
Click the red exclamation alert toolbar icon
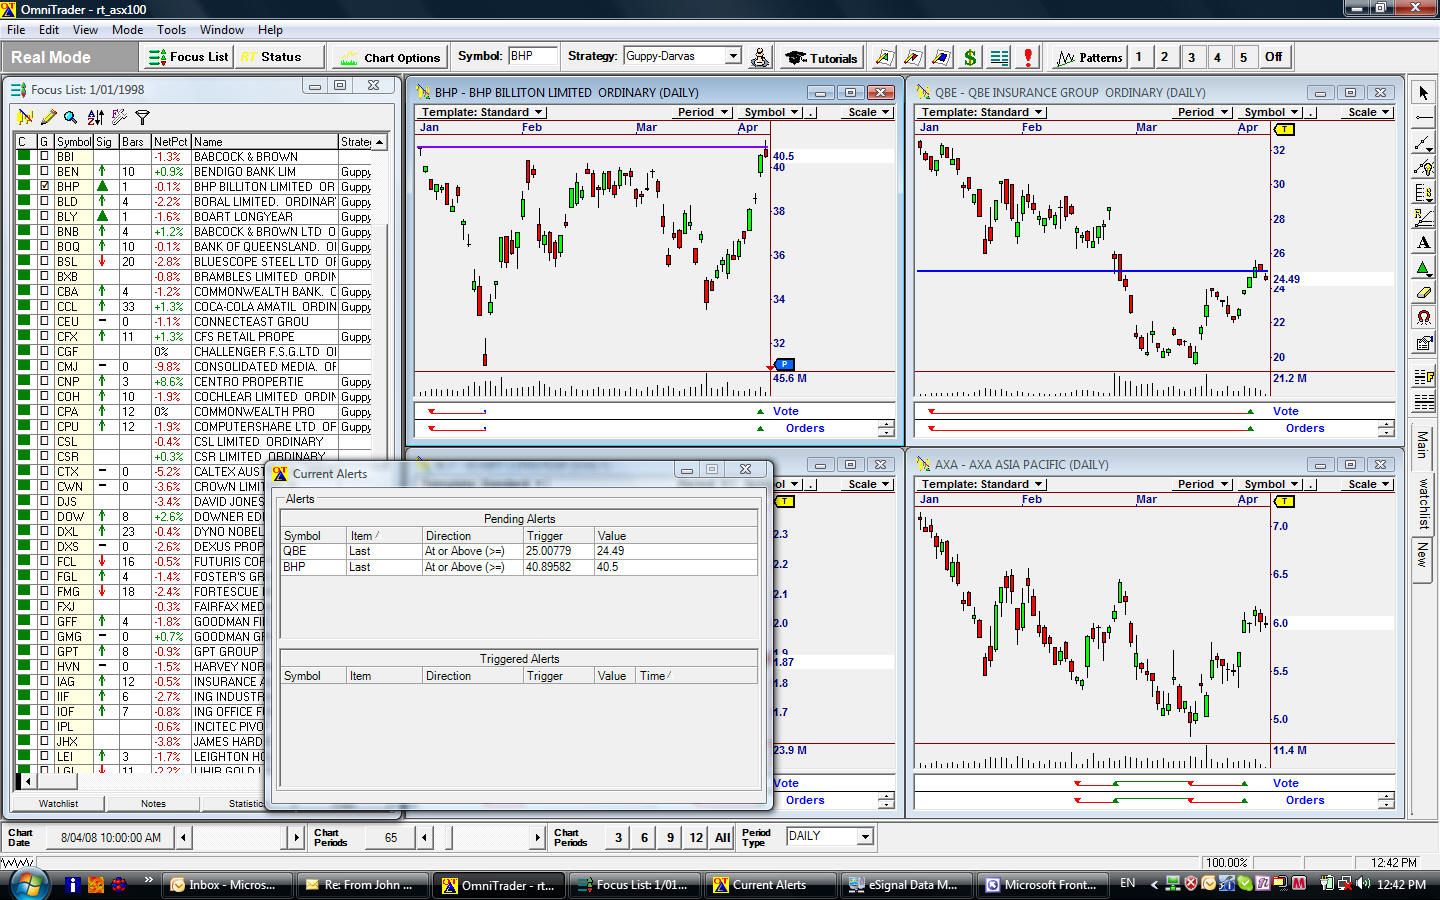[1027, 57]
